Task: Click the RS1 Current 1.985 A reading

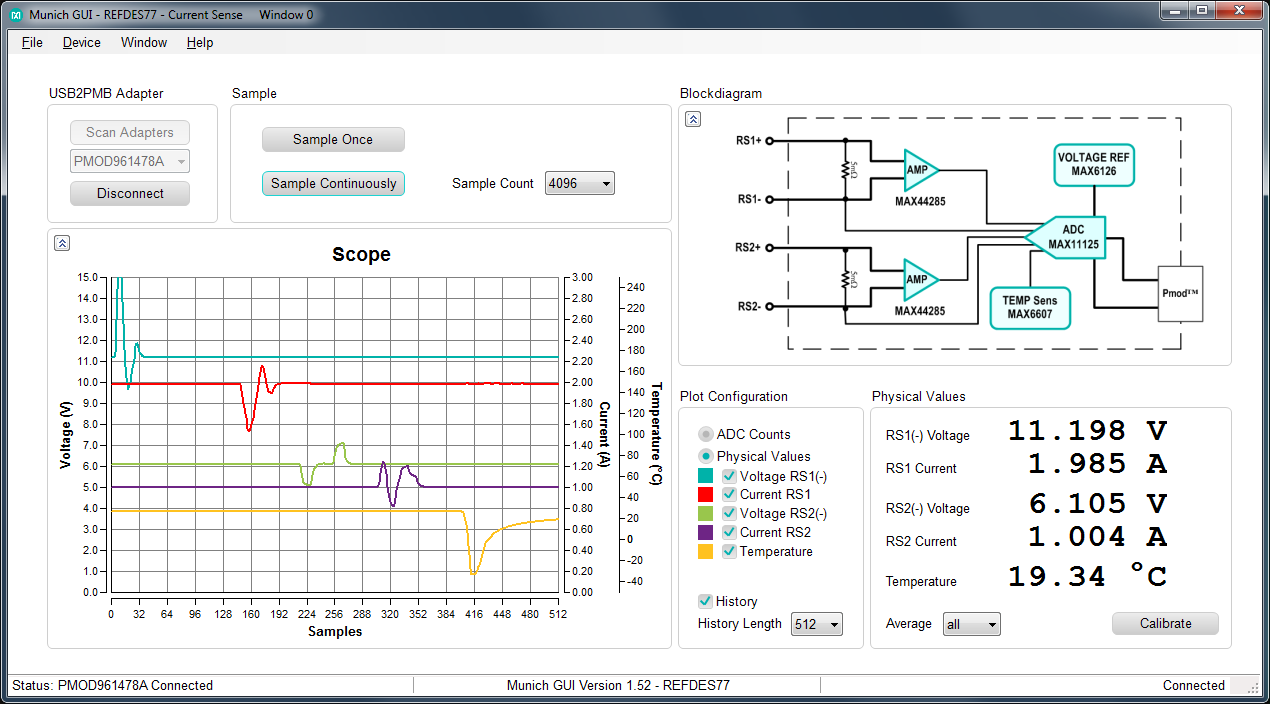Action: 1097,464
